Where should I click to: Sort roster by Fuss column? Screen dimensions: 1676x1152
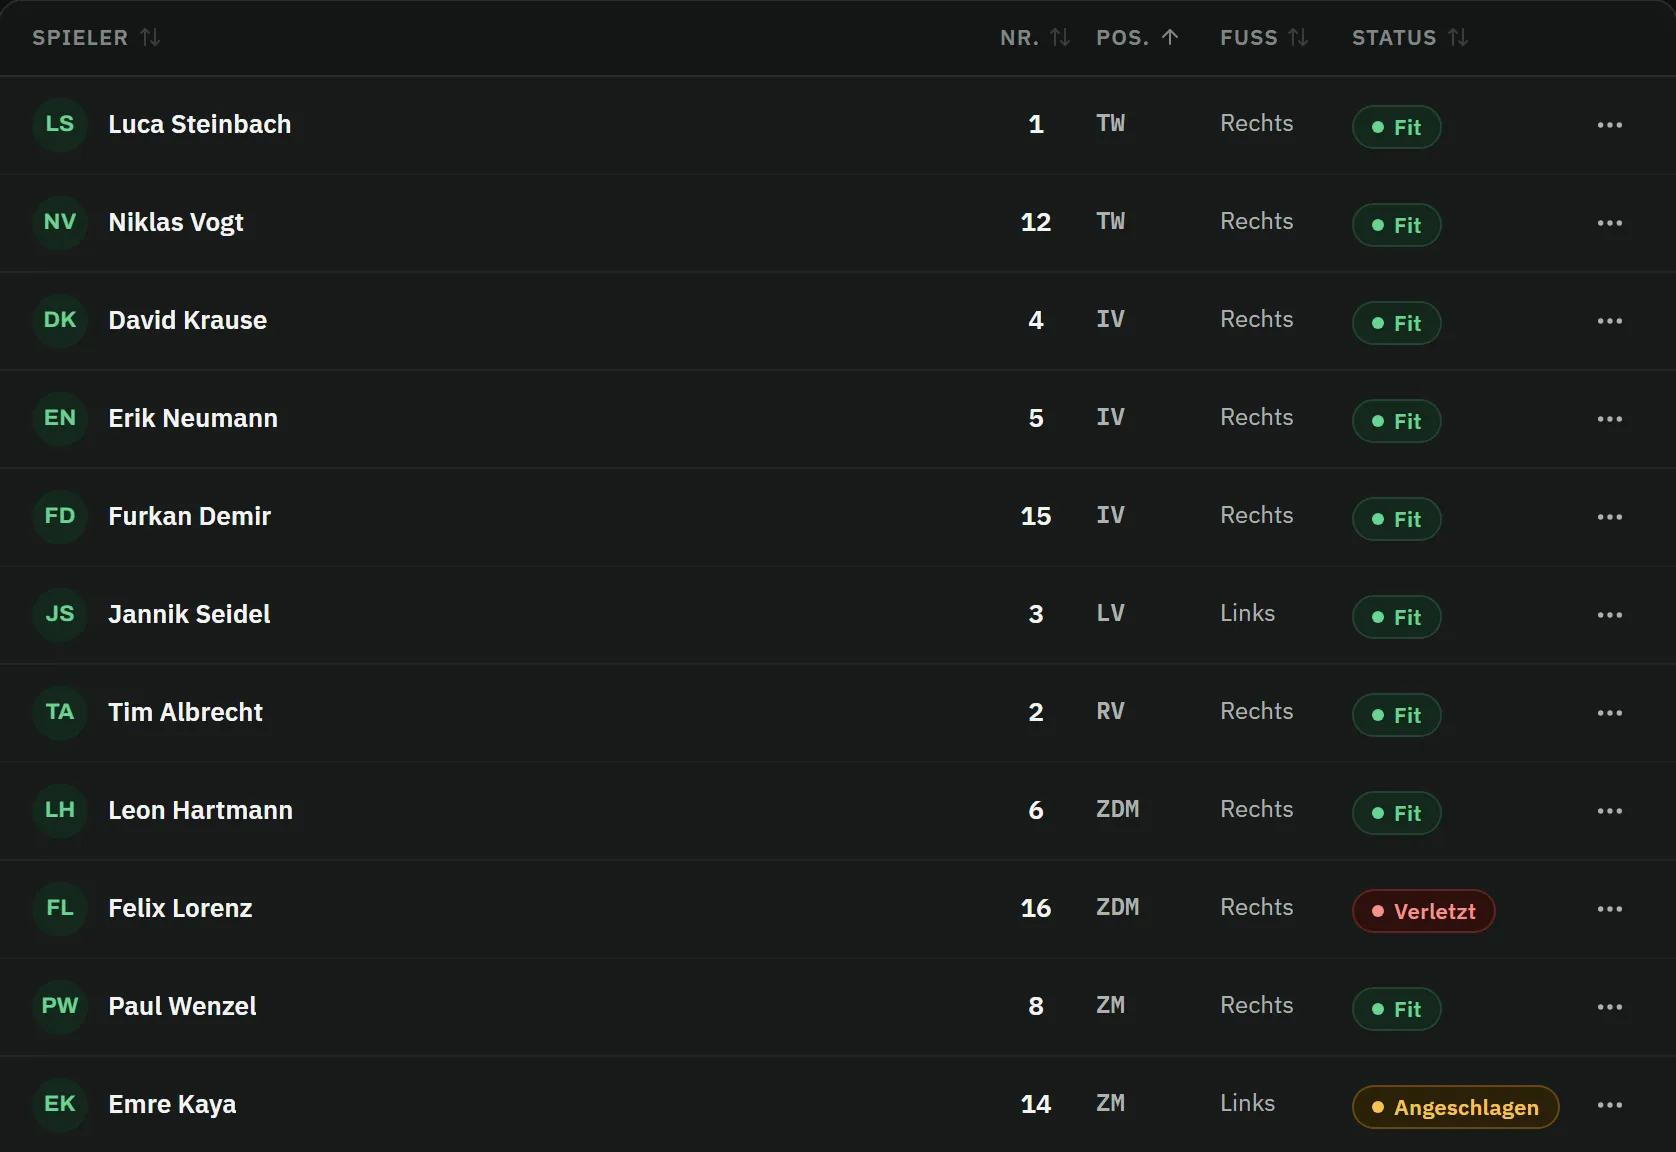click(1264, 38)
